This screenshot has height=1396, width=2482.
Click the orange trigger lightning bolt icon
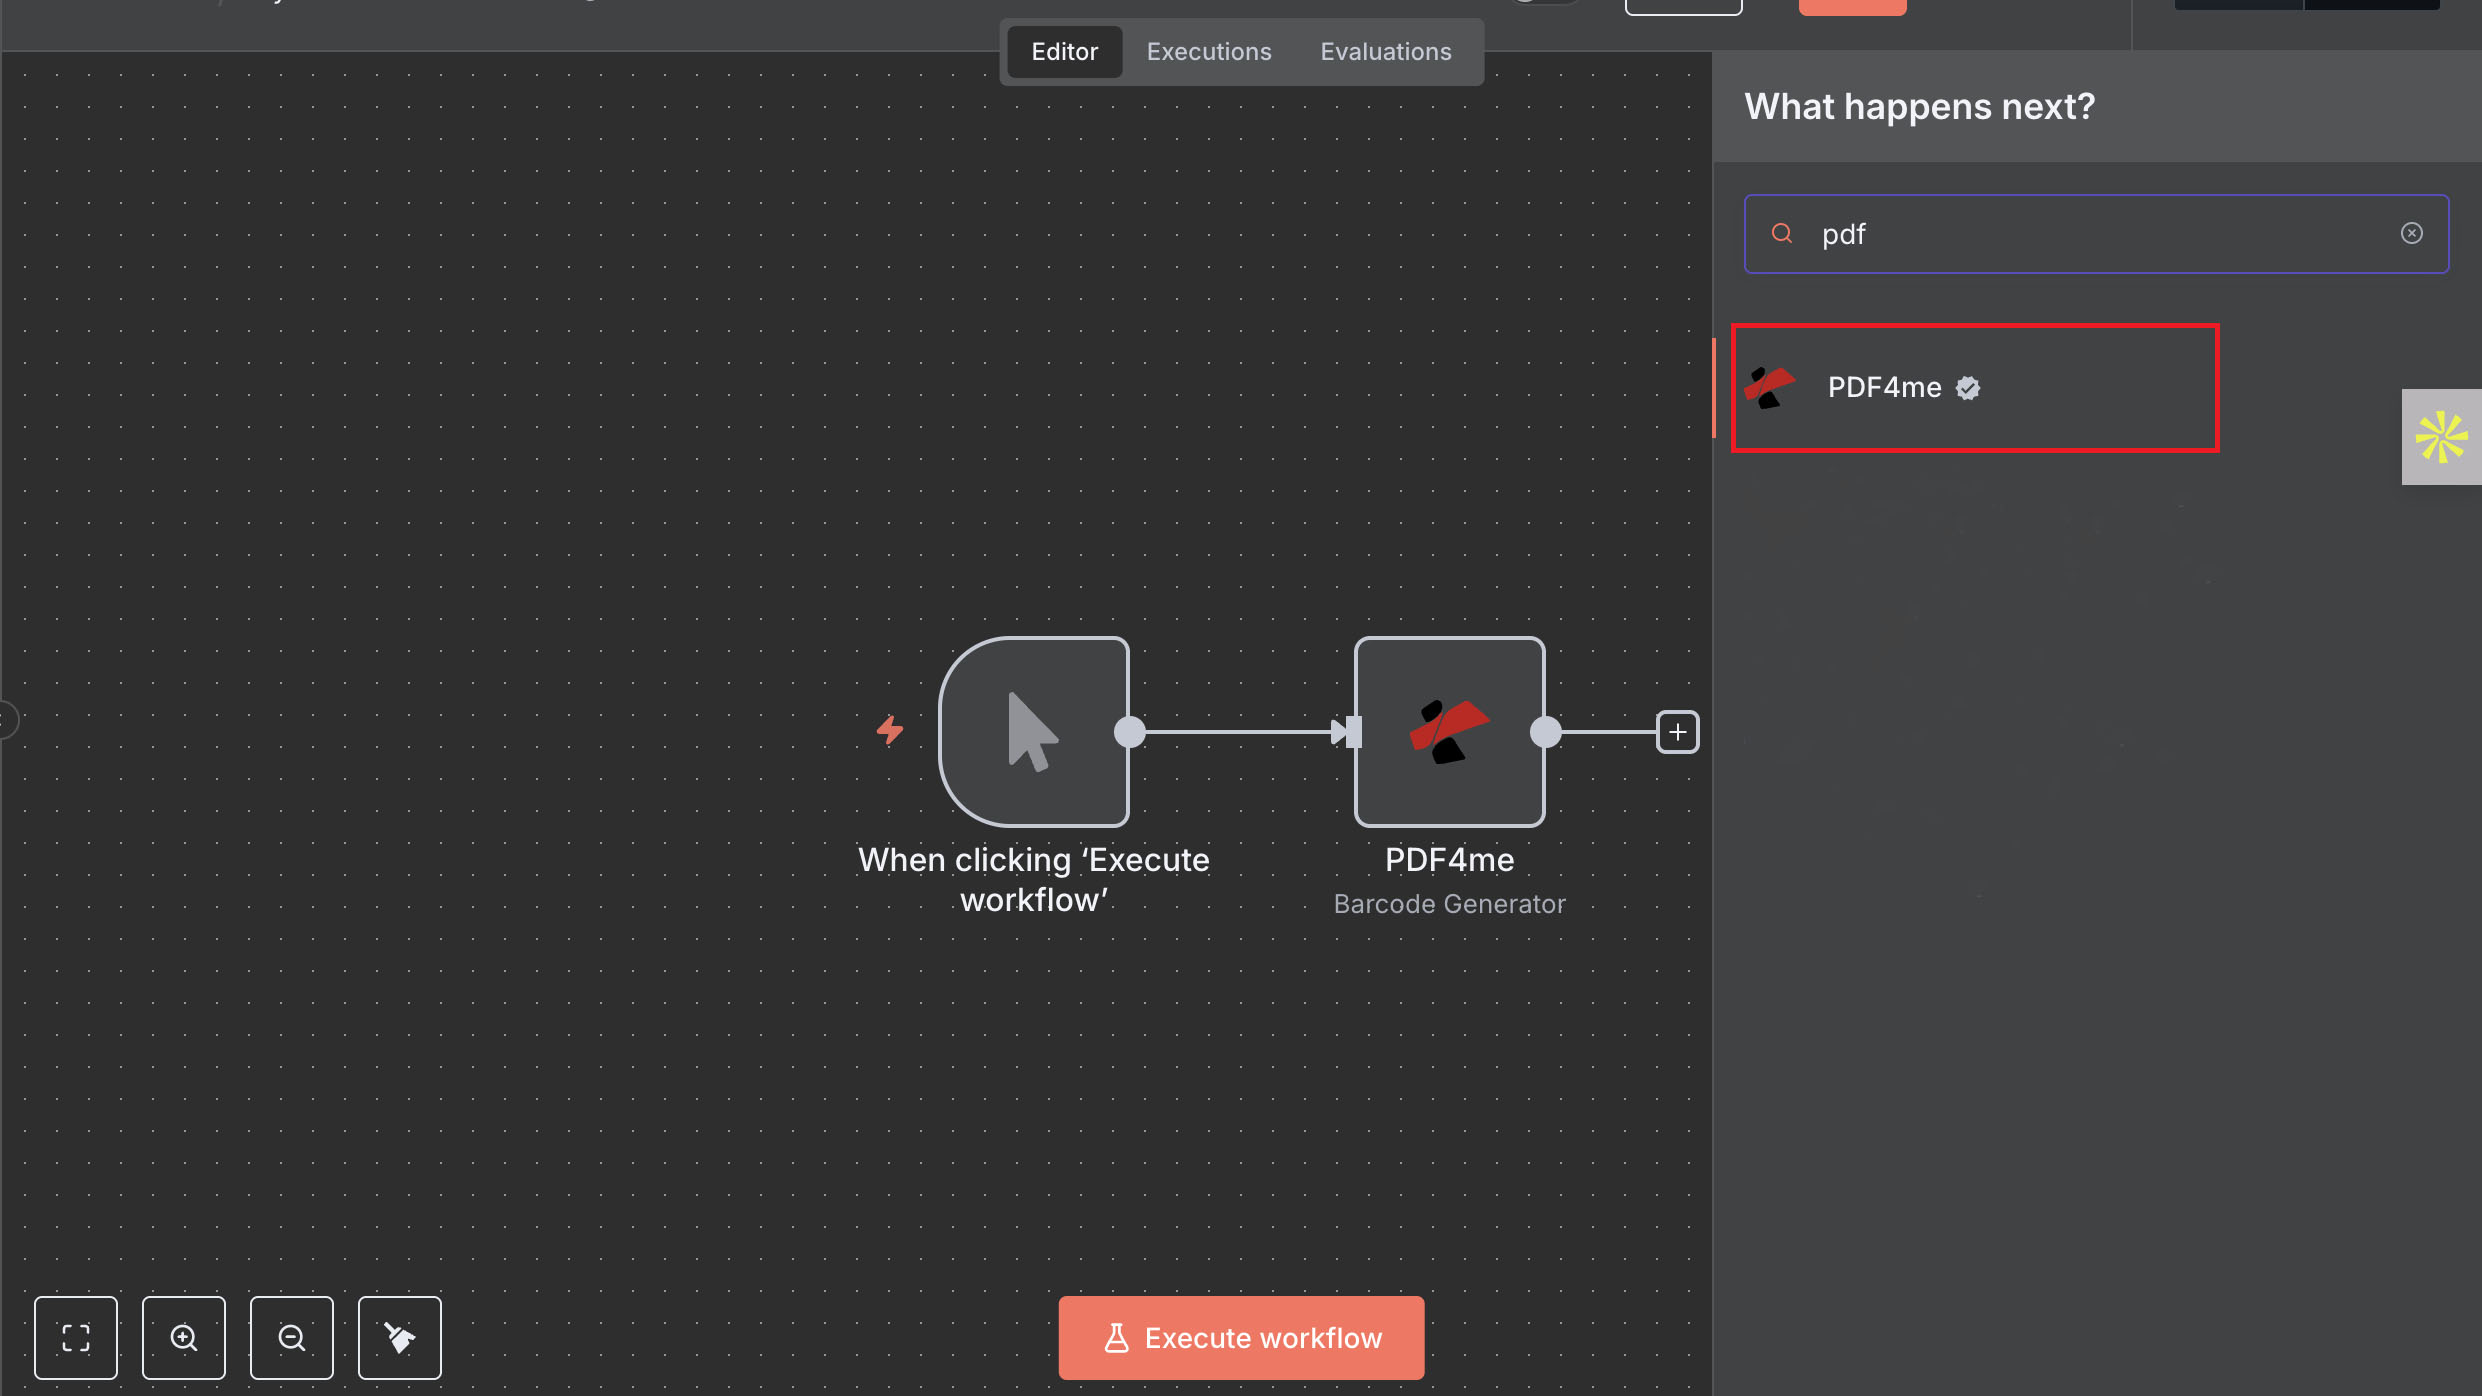(890, 730)
